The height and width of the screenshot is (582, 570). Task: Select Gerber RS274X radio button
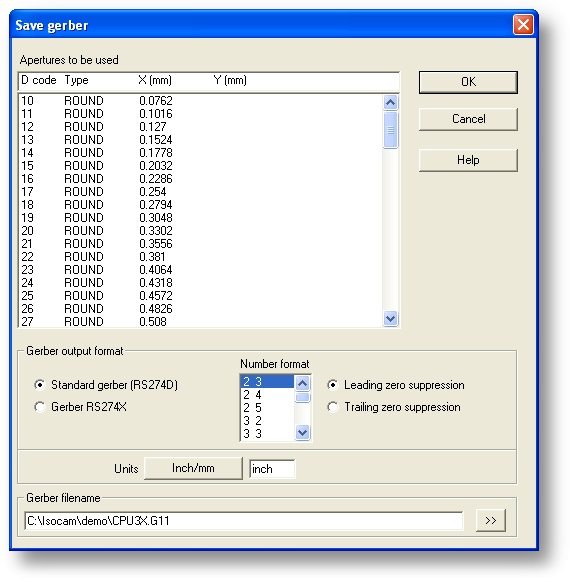pyautogui.click(x=40, y=407)
